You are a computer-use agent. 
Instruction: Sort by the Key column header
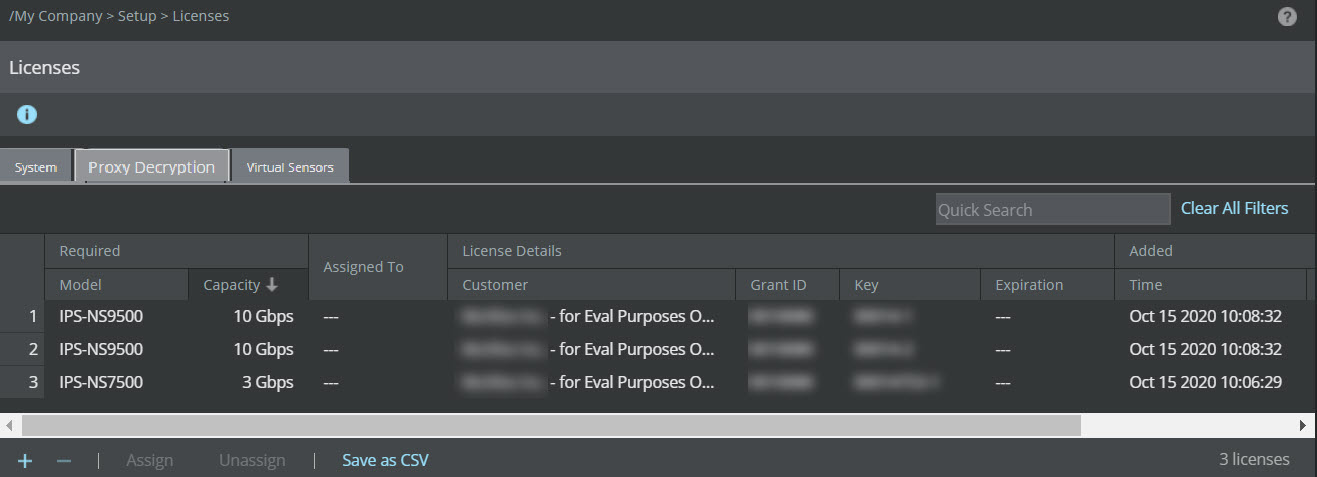pos(910,285)
